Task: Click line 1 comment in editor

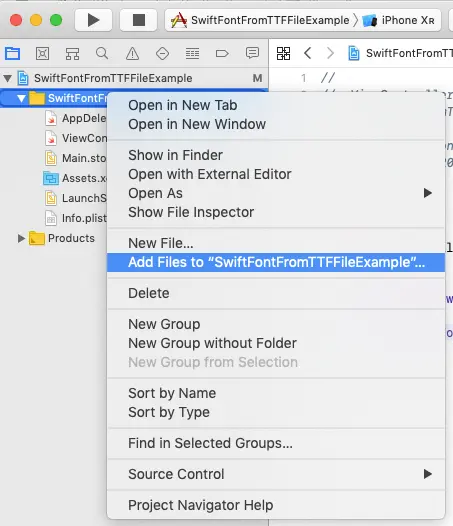Action: coord(328,78)
